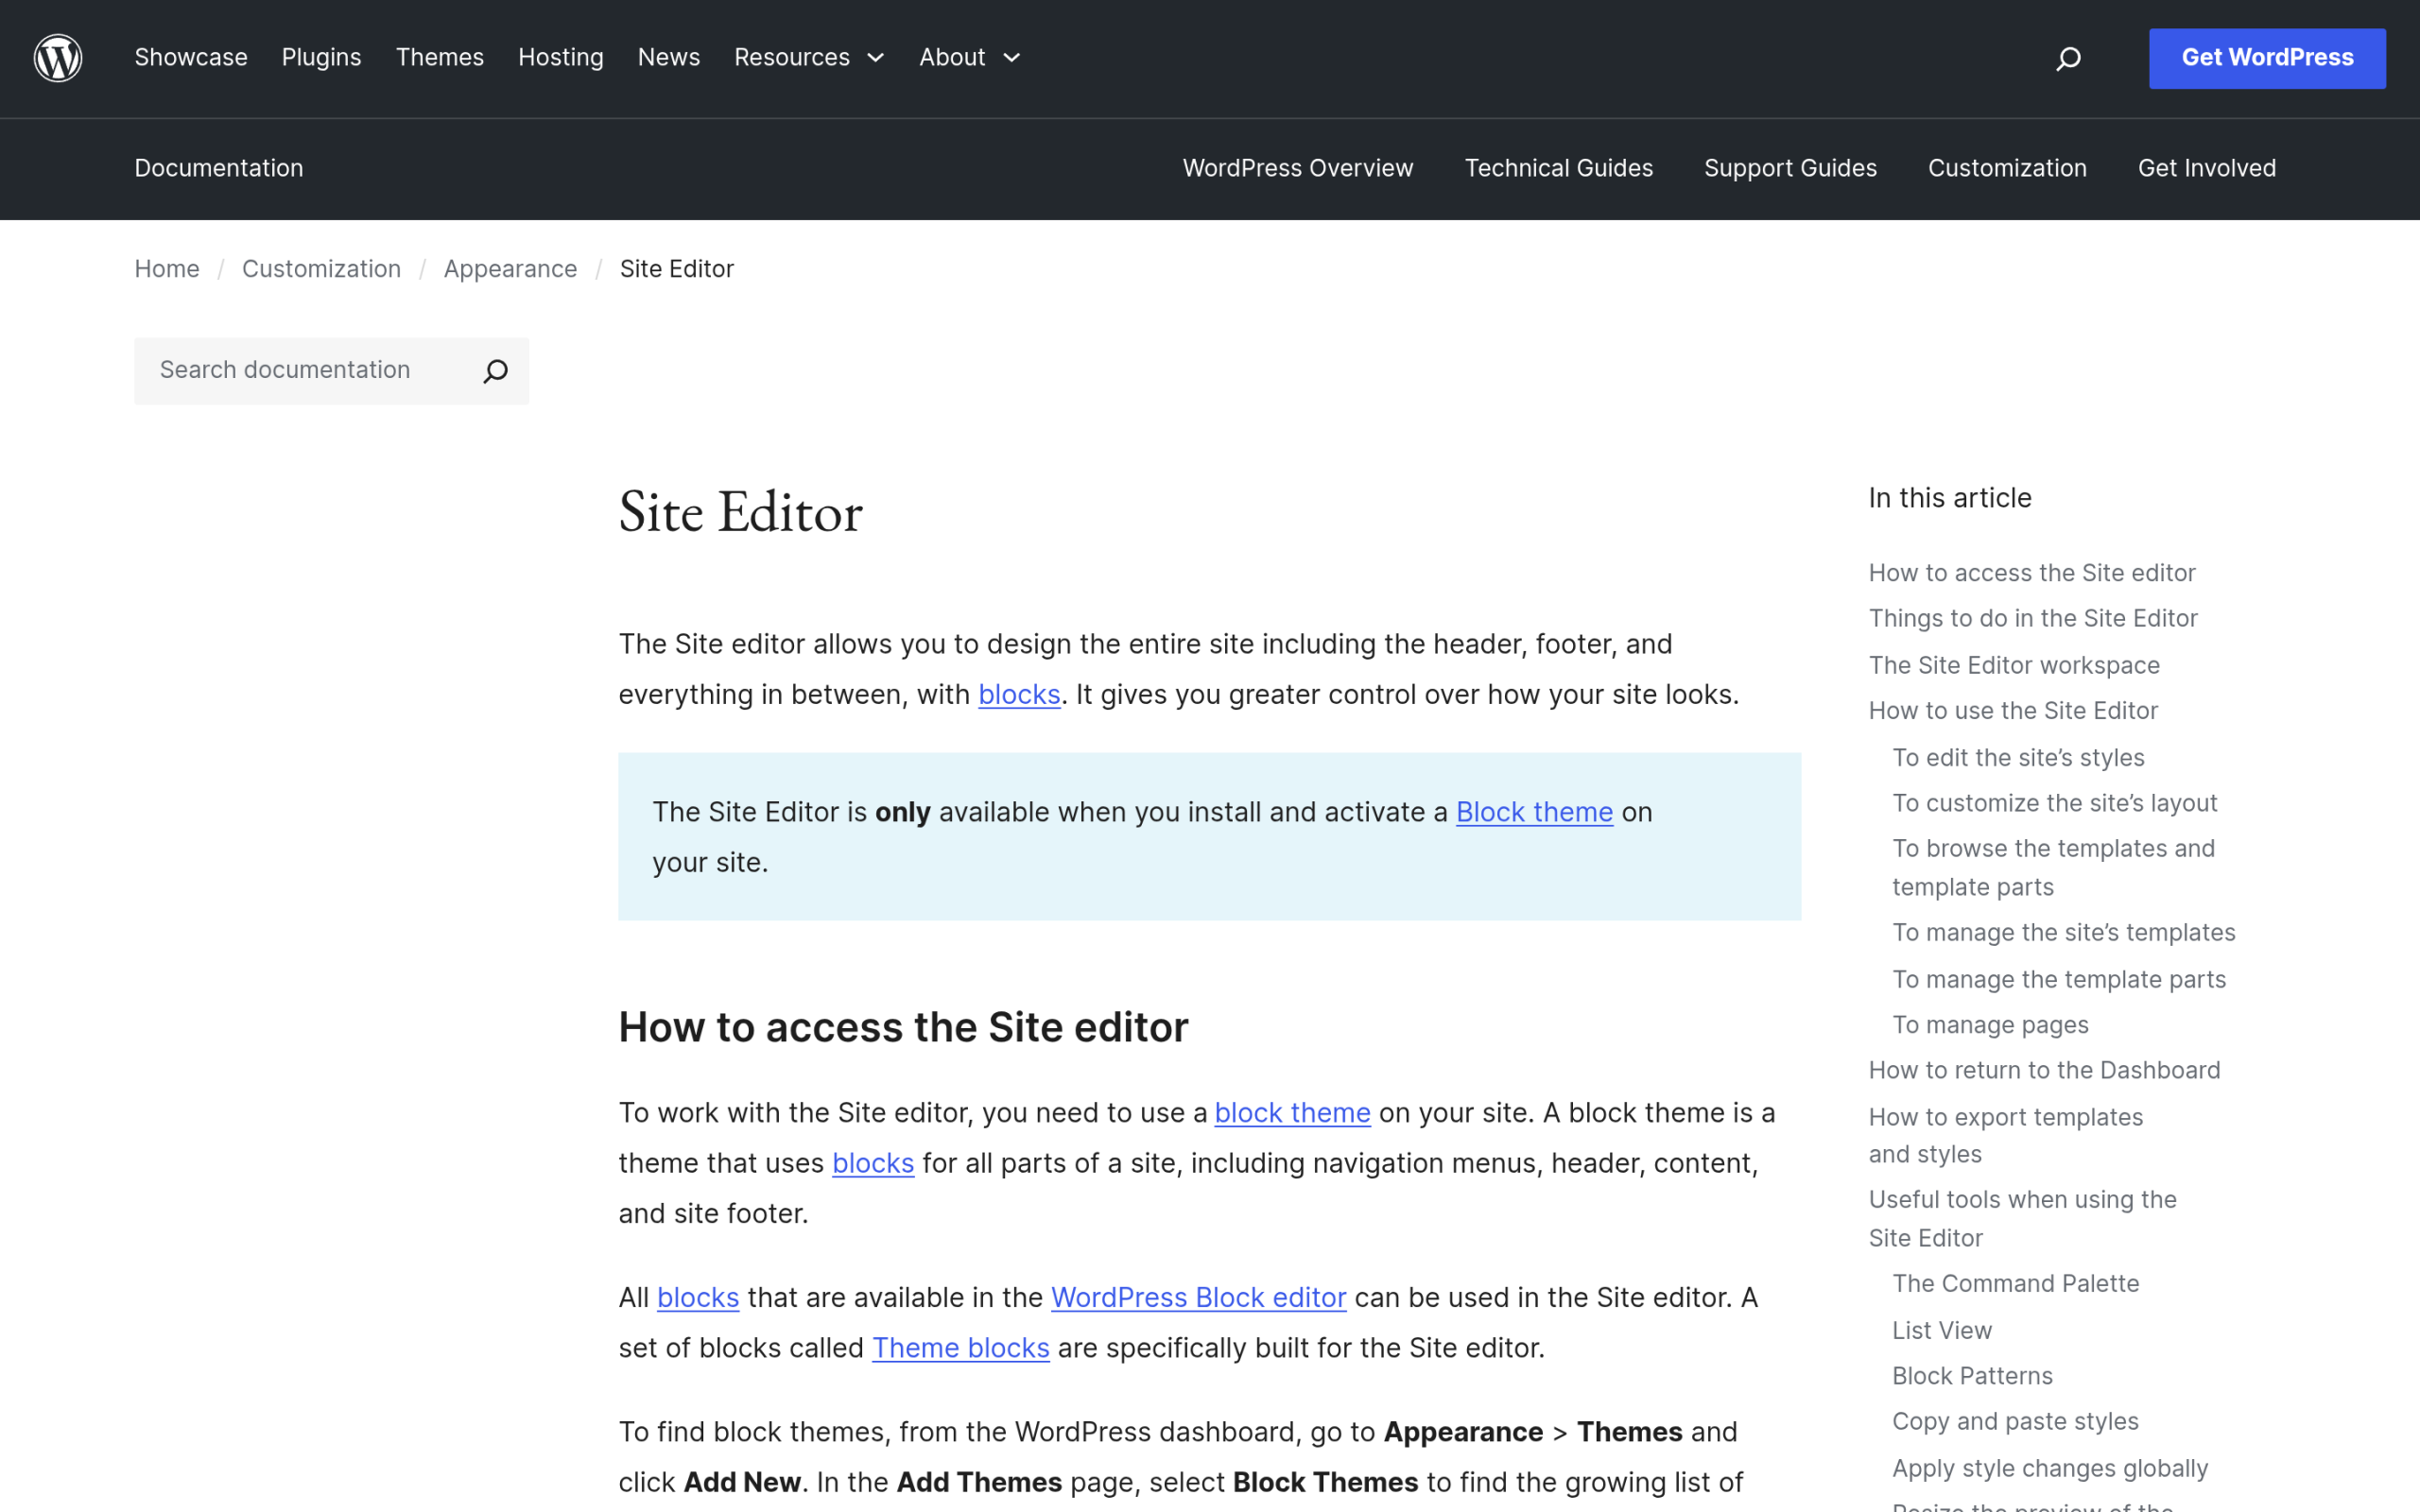
Task: Open News in the top navigation
Action: point(669,57)
